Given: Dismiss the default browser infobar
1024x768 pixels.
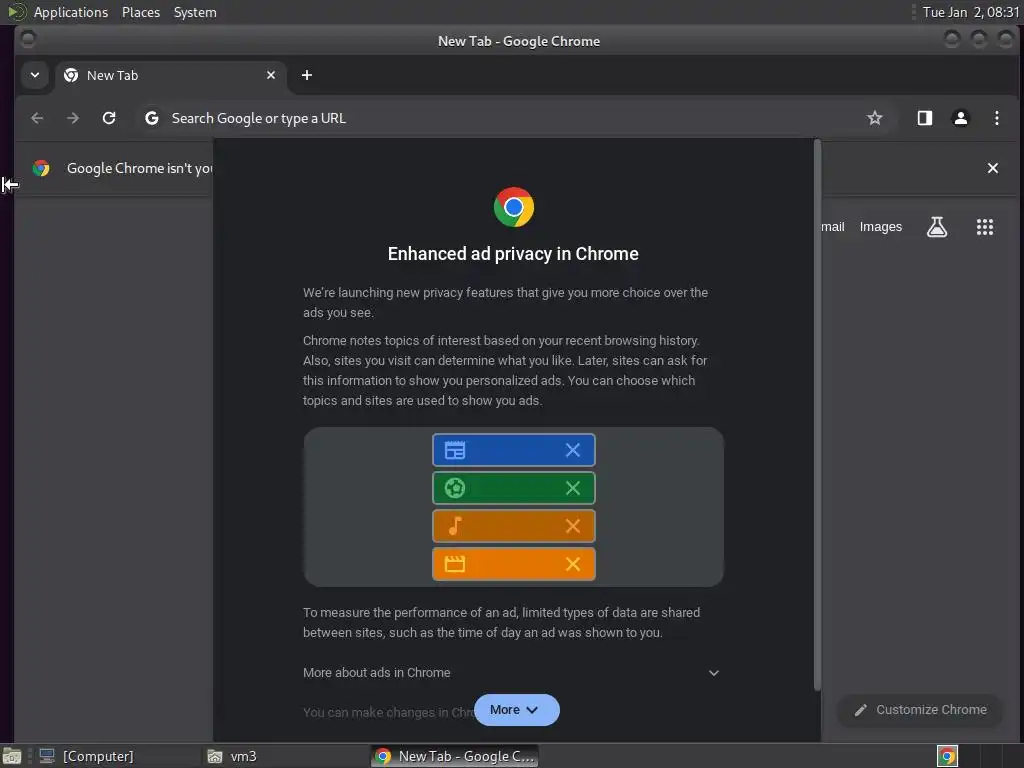Looking at the screenshot, I should pos(993,168).
